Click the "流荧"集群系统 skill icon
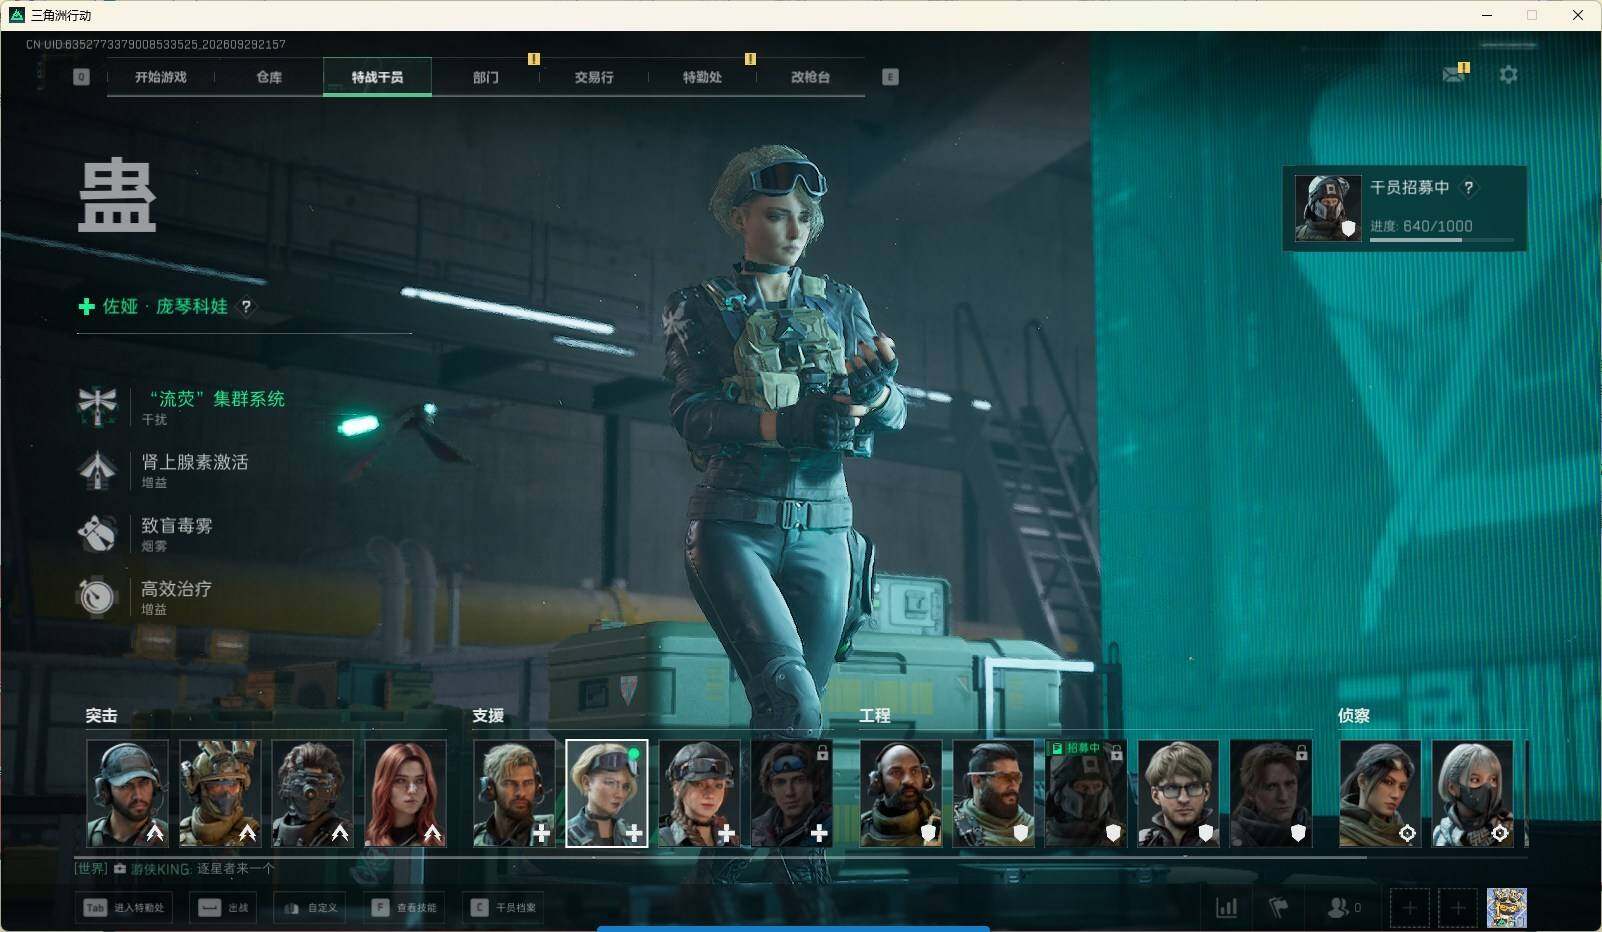Screen dimensions: 1602x932 click(97, 406)
